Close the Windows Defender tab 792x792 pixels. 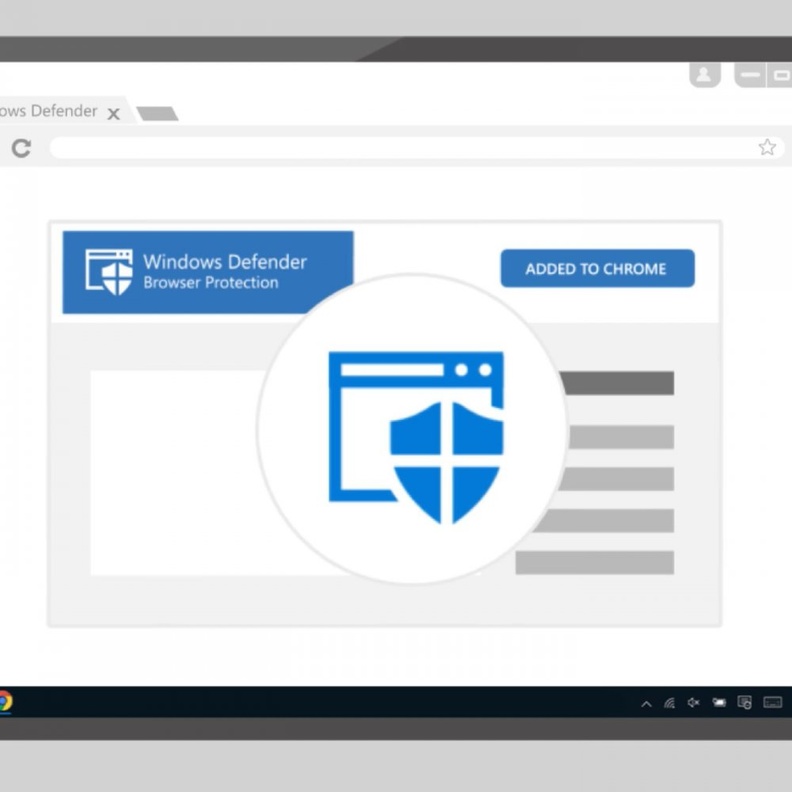point(113,114)
